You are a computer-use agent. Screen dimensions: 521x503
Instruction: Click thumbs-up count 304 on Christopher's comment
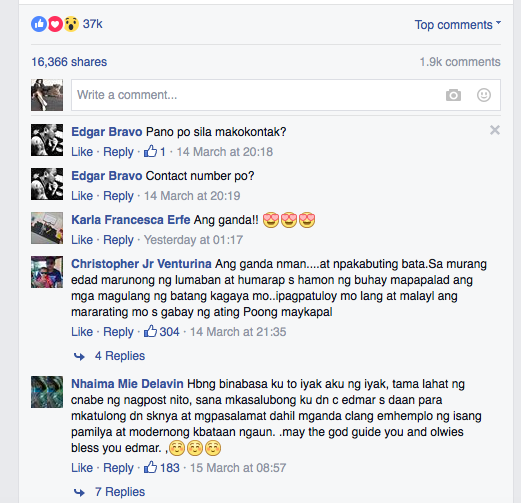tap(162, 332)
